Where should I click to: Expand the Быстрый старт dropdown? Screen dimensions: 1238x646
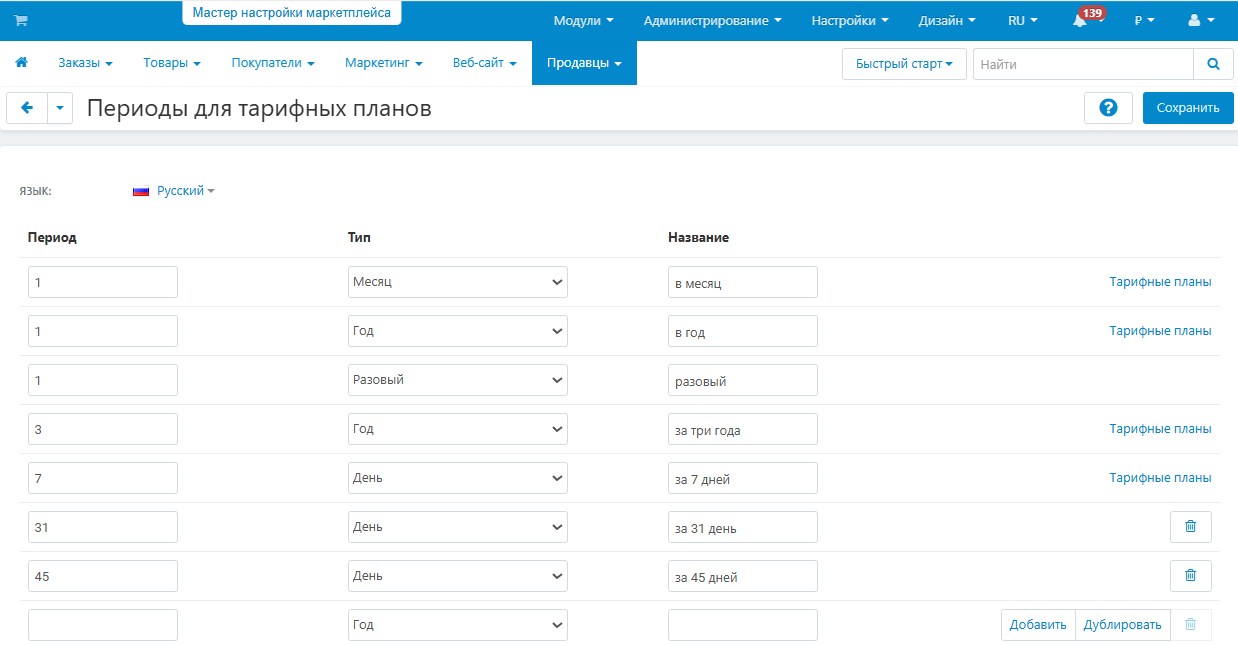coord(904,64)
